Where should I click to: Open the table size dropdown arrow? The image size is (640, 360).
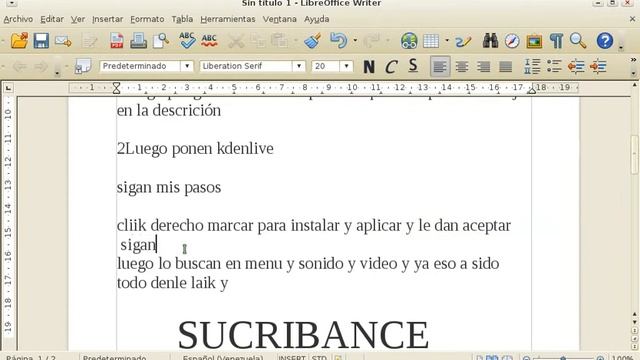[447, 40]
